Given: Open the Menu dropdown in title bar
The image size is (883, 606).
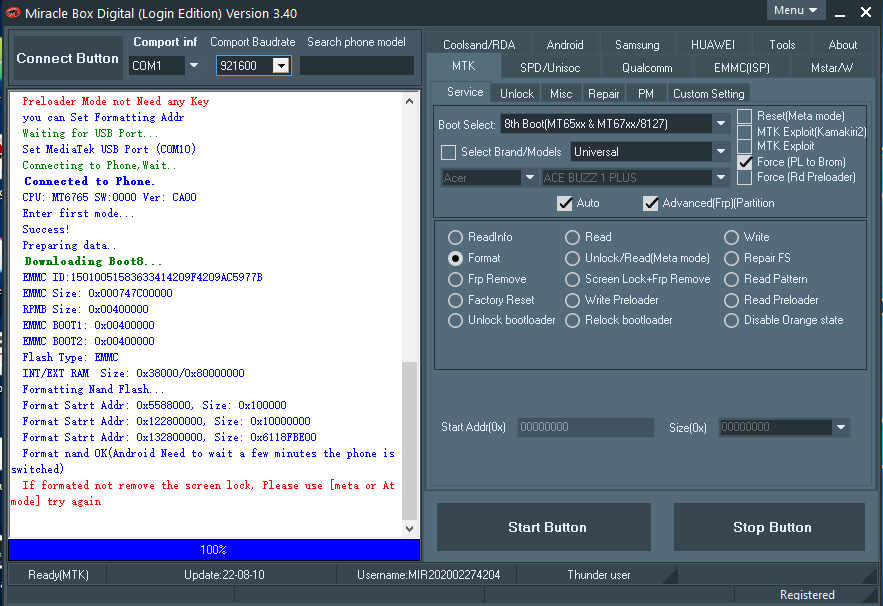Looking at the screenshot, I should [x=796, y=10].
